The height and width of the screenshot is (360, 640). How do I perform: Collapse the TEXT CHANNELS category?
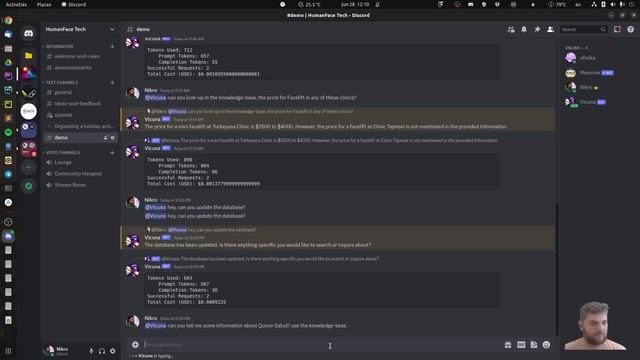click(x=61, y=82)
